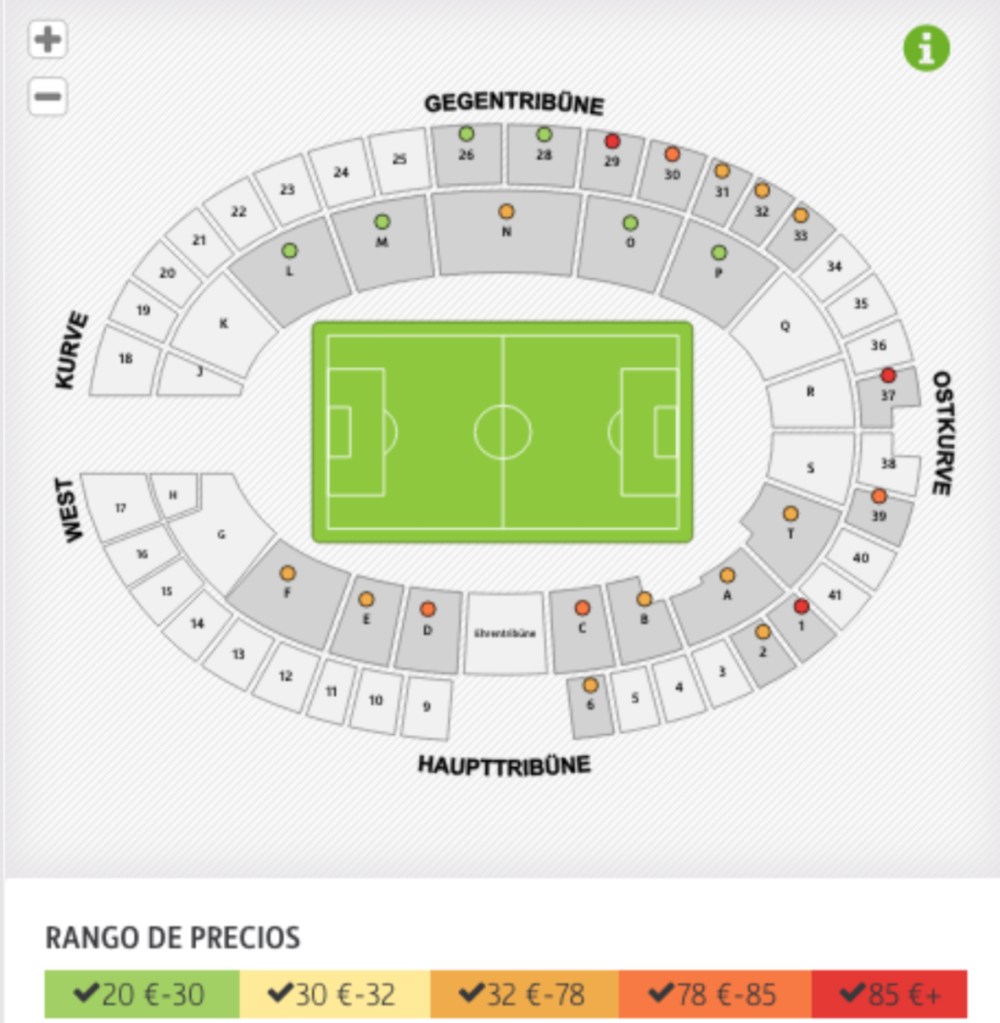Viewport: 1000px width, 1023px height.
Task: Click the green marker on section 26
Action: [466, 134]
